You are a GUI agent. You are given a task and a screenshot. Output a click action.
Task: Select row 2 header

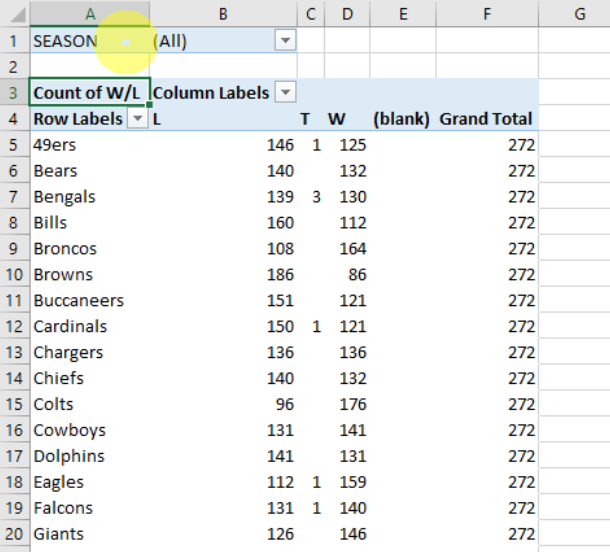pyautogui.click(x=15, y=67)
